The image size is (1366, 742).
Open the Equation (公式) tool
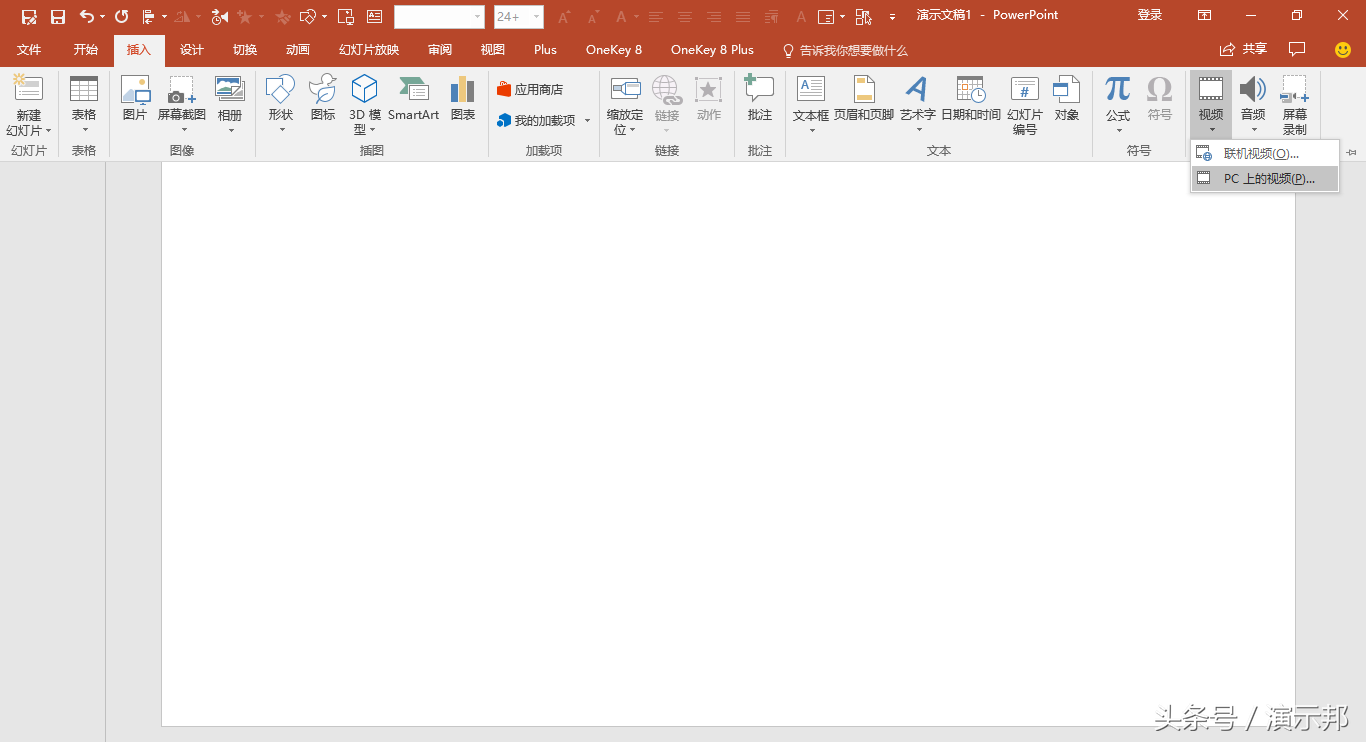point(1118,106)
